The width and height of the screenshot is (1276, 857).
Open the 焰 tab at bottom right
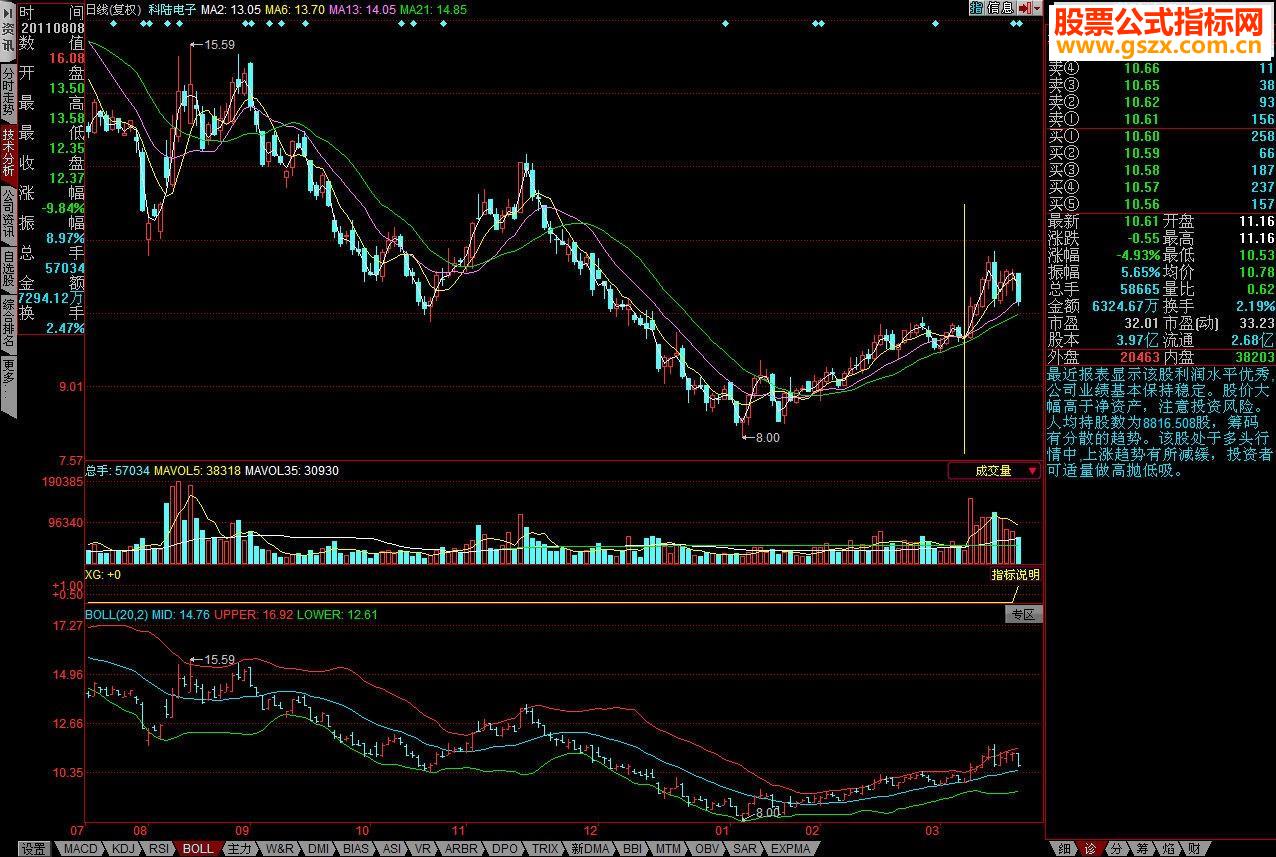point(1168,849)
